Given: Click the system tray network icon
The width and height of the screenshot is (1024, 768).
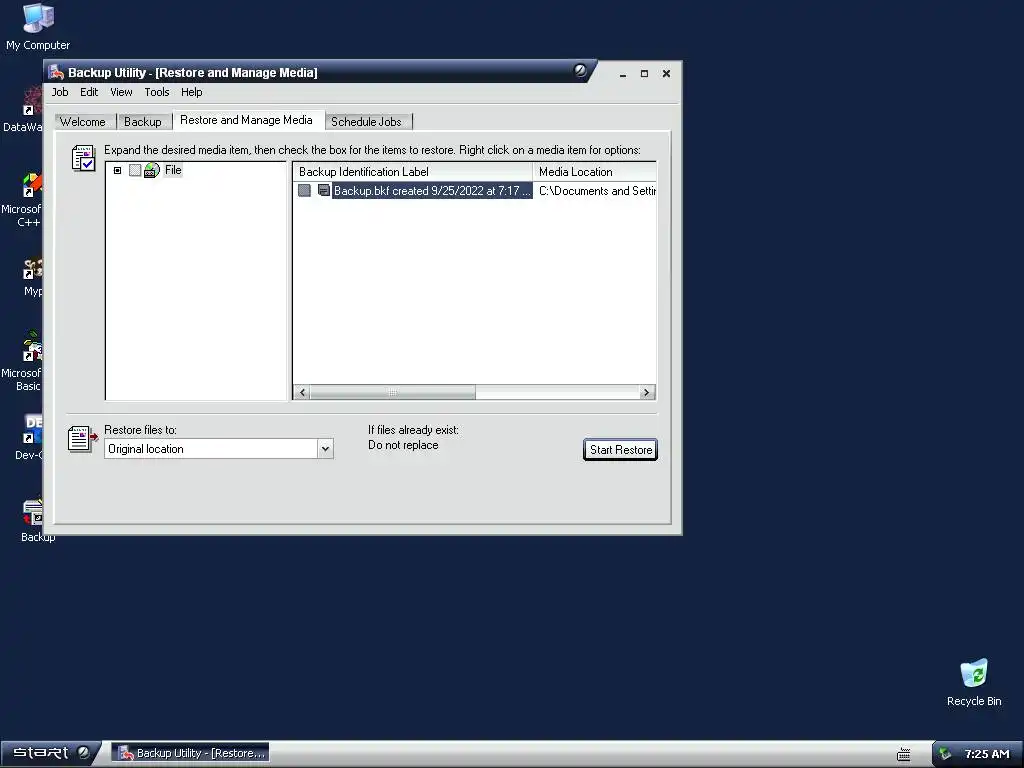Looking at the screenshot, I should pyautogui.click(x=945, y=754).
